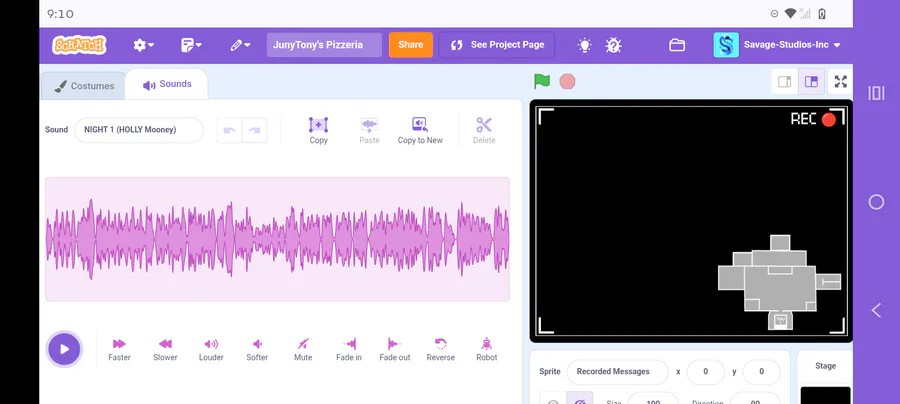Apply the Faster effect
The image size is (900, 404).
119,349
